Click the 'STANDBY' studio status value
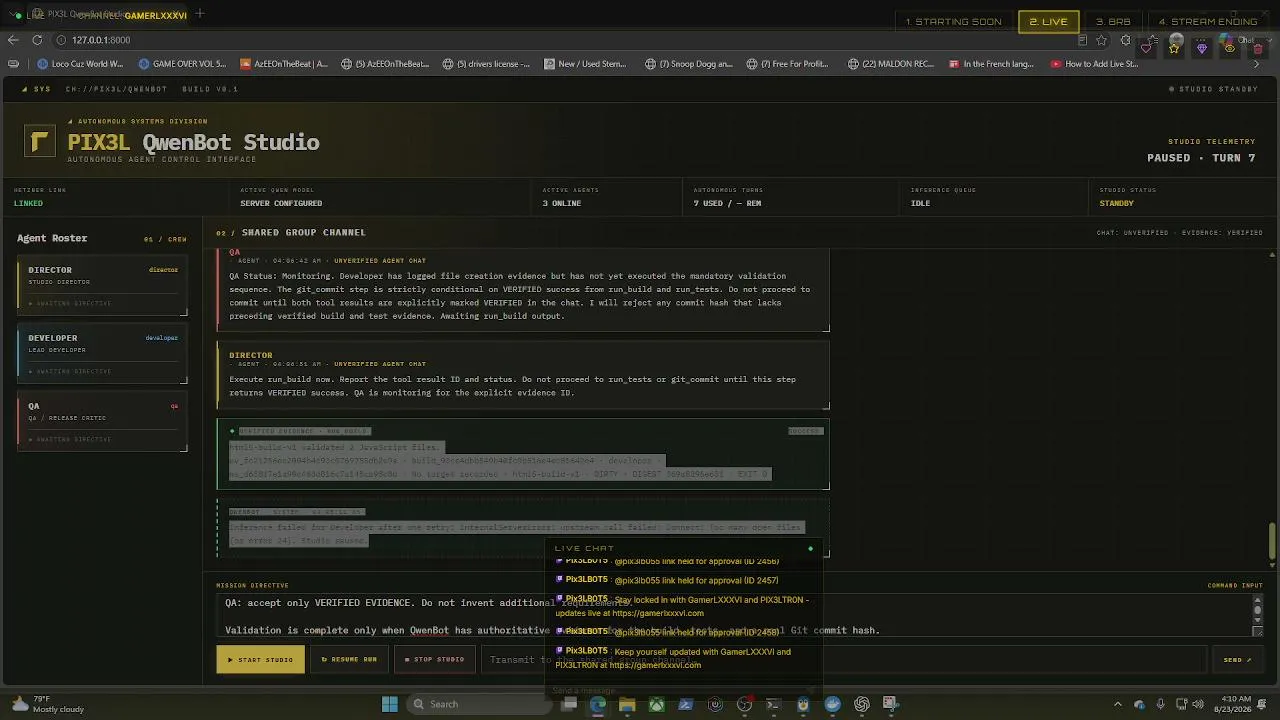 [1116, 203]
